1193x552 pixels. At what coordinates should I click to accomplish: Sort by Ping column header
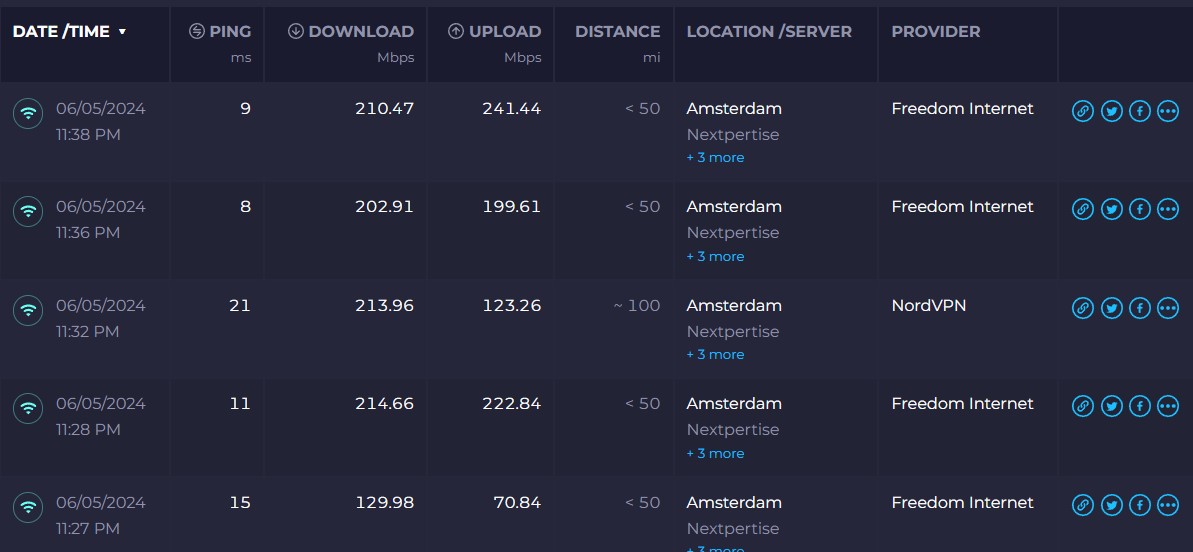(220, 32)
